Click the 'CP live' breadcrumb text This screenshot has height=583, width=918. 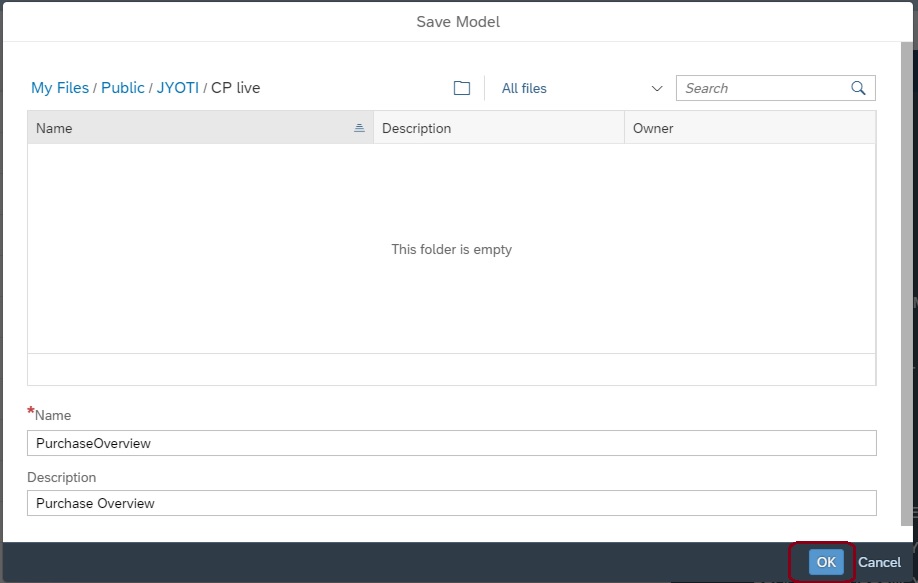[235, 88]
